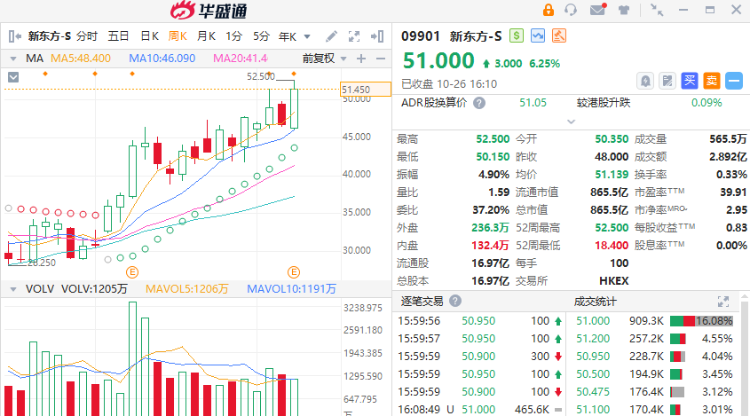Click the compact mode arrows icon

point(657,10)
